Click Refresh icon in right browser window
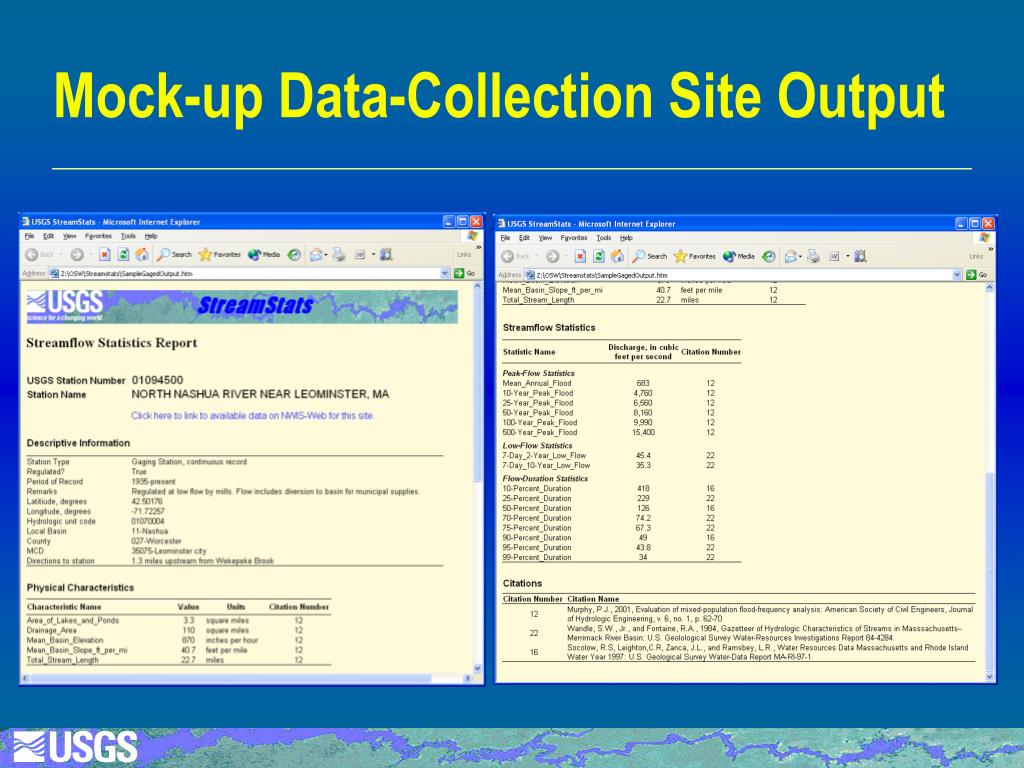 [599, 257]
